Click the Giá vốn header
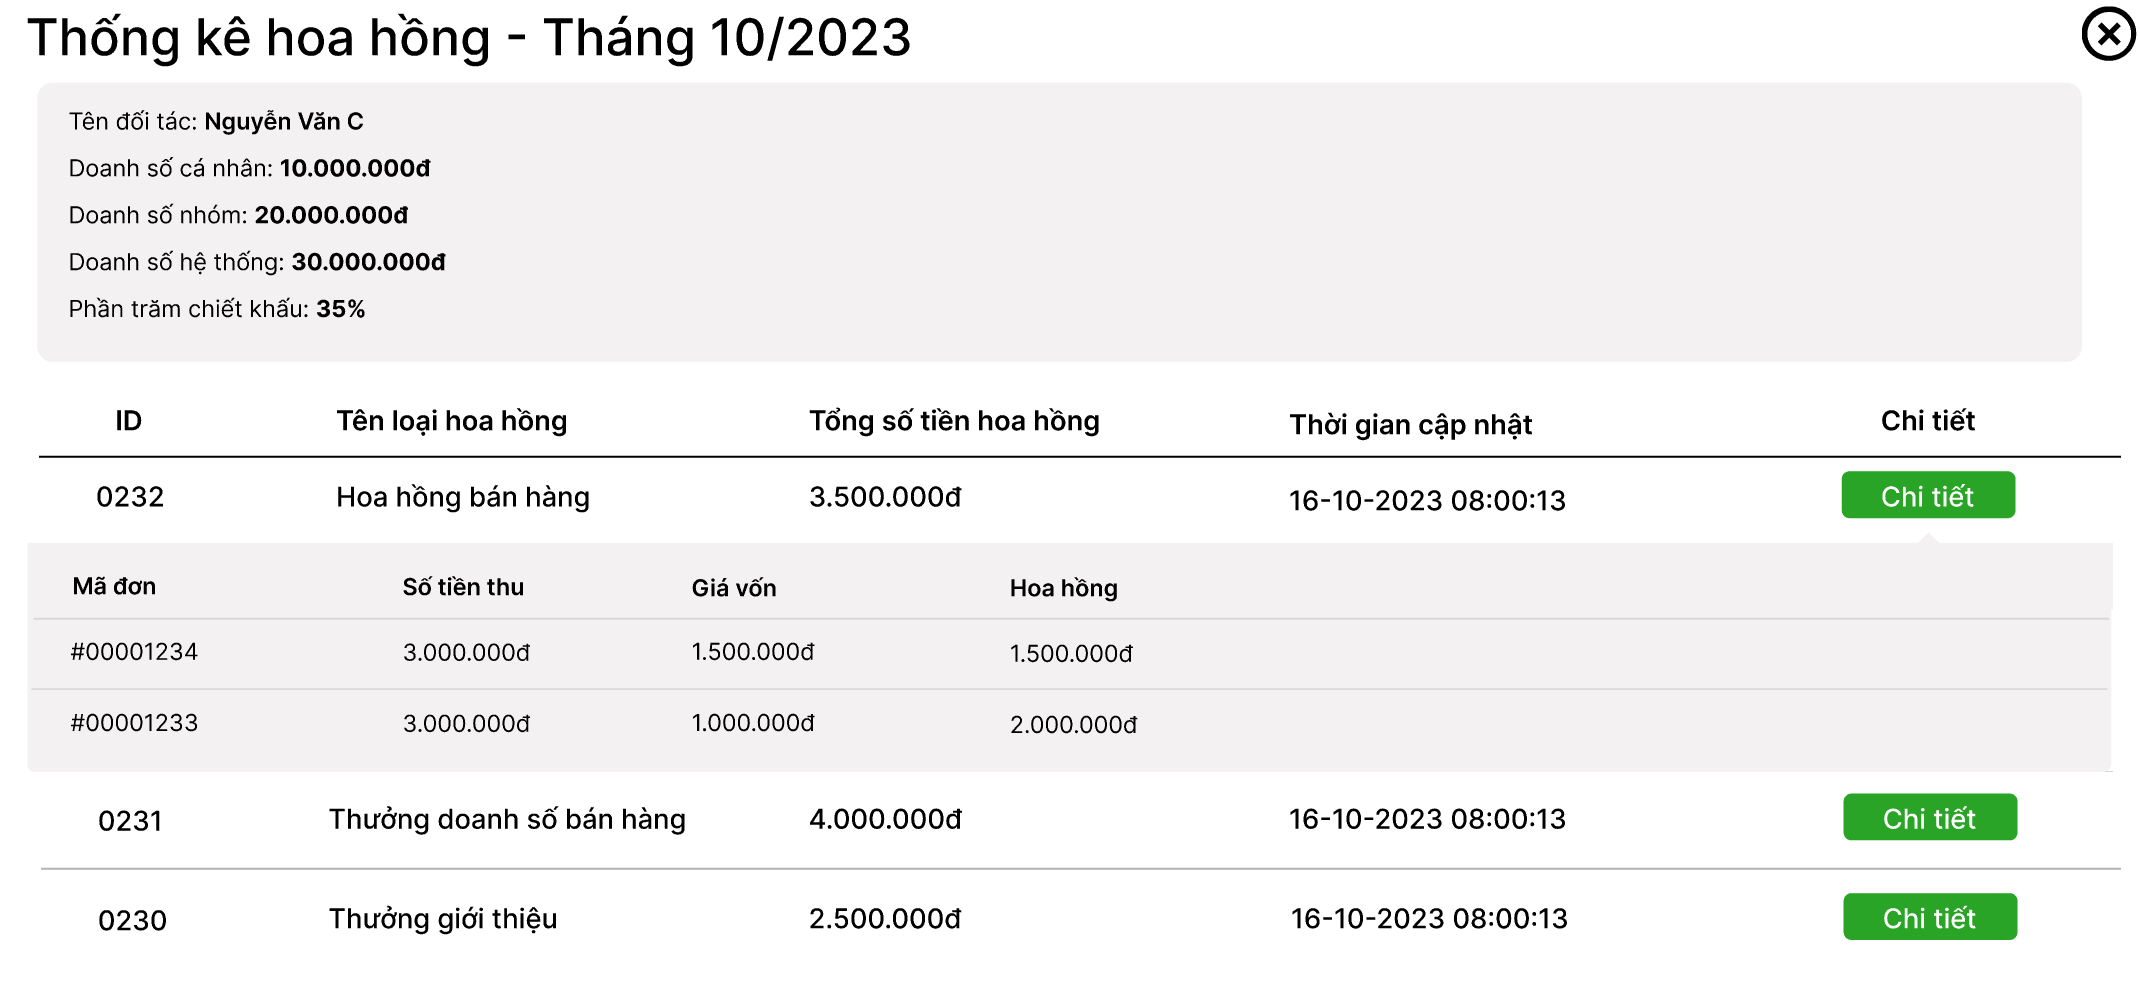The width and height of the screenshot is (2140, 982). coord(733,588)
